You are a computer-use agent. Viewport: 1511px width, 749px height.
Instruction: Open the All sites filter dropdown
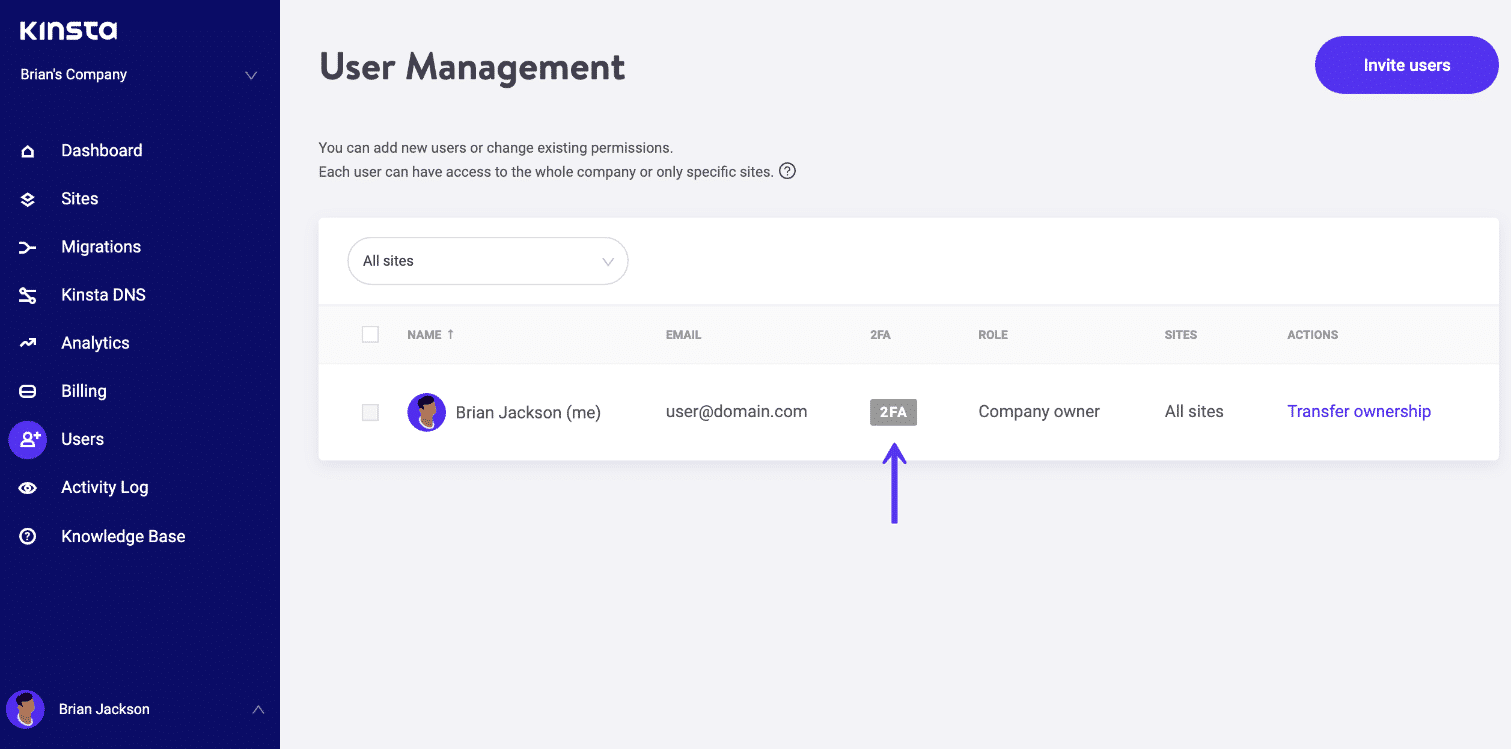[x=487, y=260]
